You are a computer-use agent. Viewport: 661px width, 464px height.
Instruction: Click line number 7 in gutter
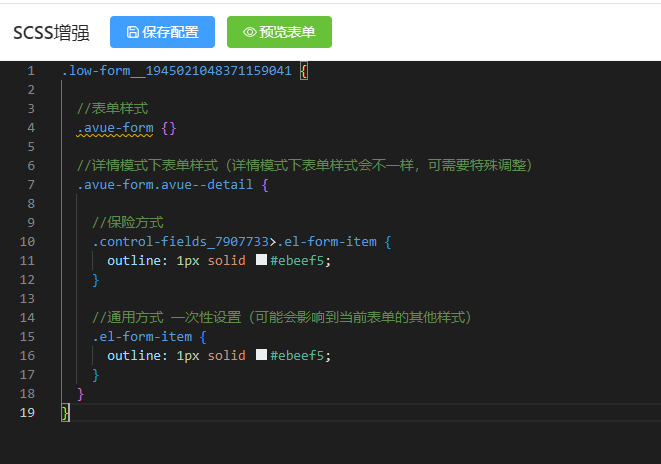[x=30, y=185]
